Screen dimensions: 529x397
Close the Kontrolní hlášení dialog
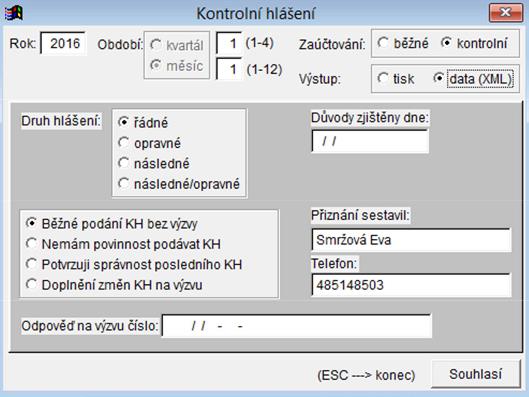coord(505,13)
